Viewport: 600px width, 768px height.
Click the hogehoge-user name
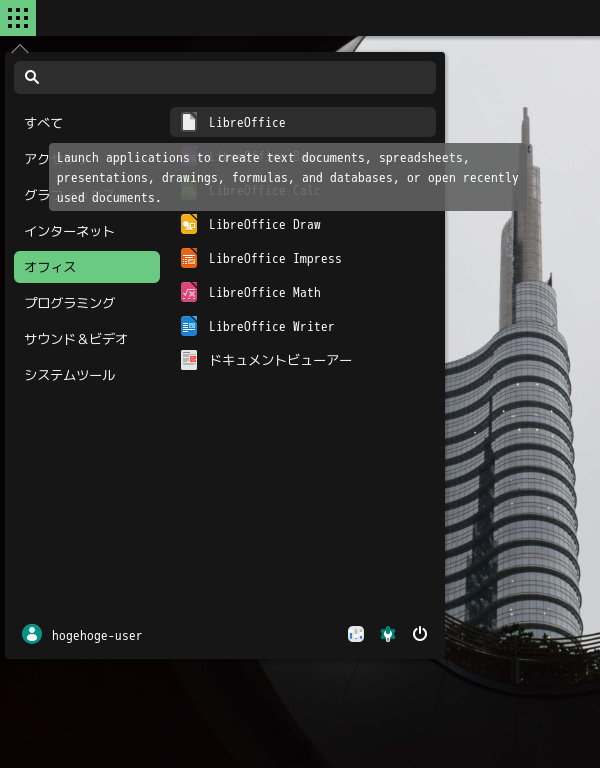[x=97, y=635]
